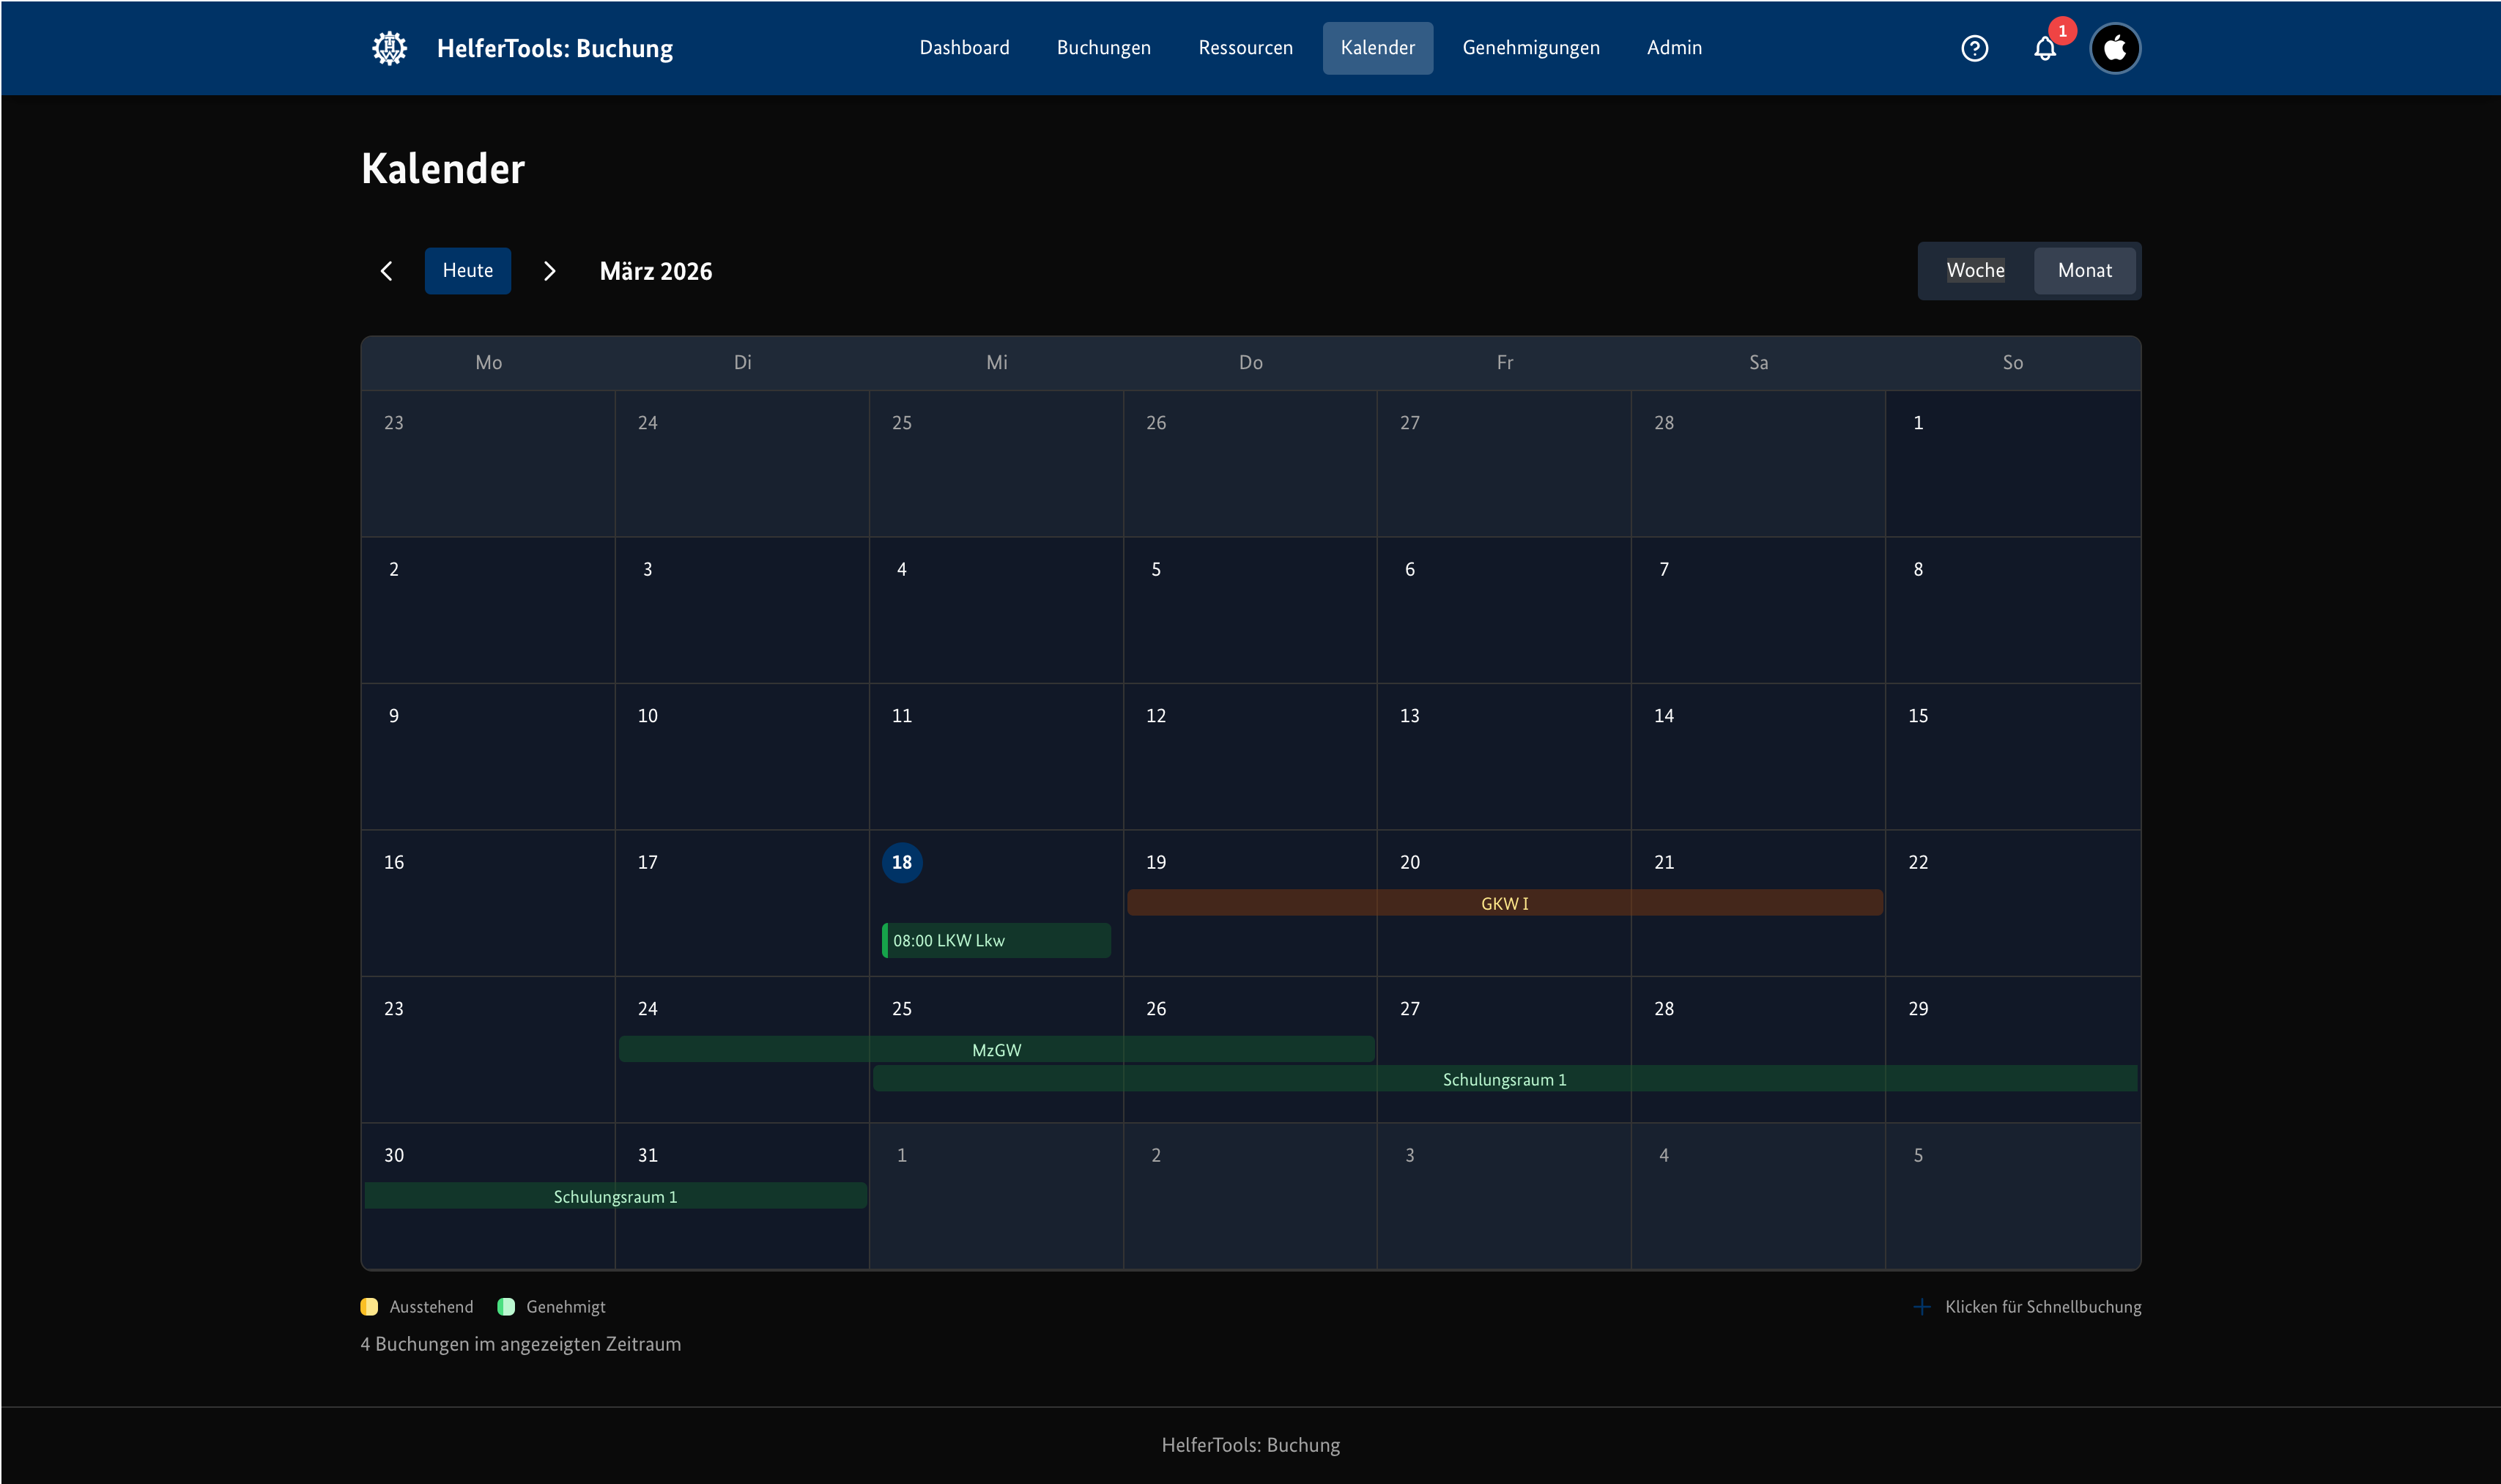This screenshot has width=2501, height=1484.
Task: Open the 08:00 LKW Lkw booking
Action: click(x=996, y=940)
